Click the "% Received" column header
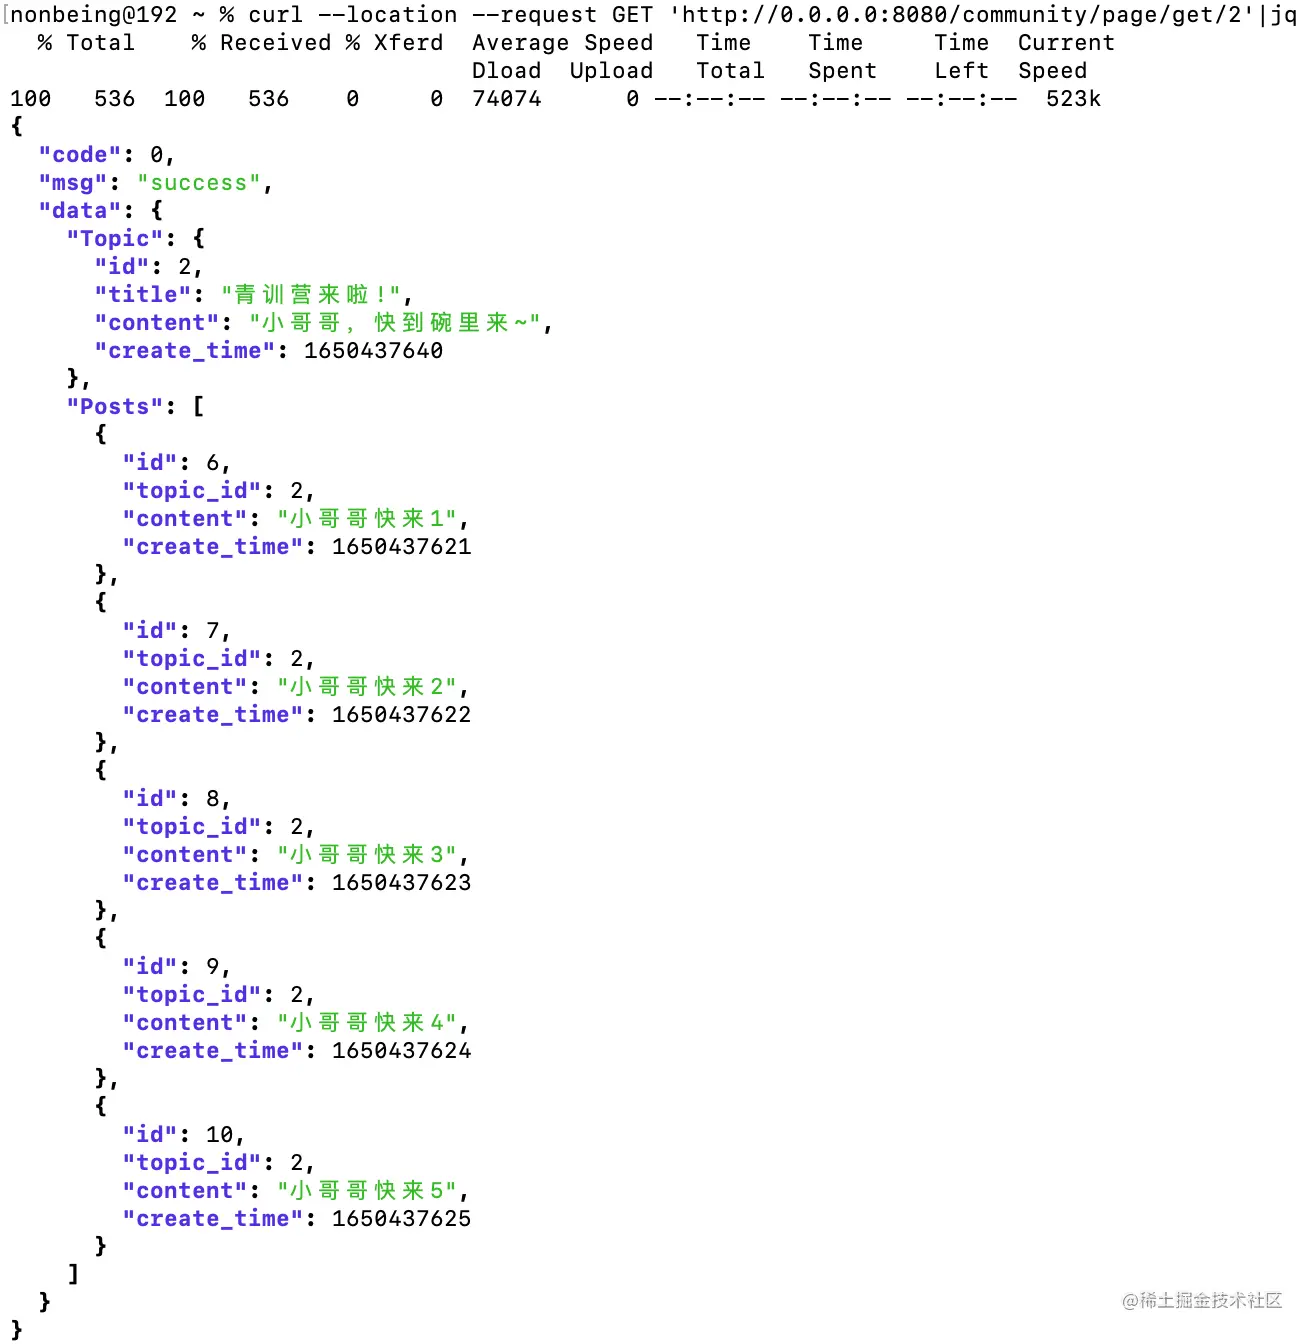1316x1344 pixels. (x=261, y=43)
